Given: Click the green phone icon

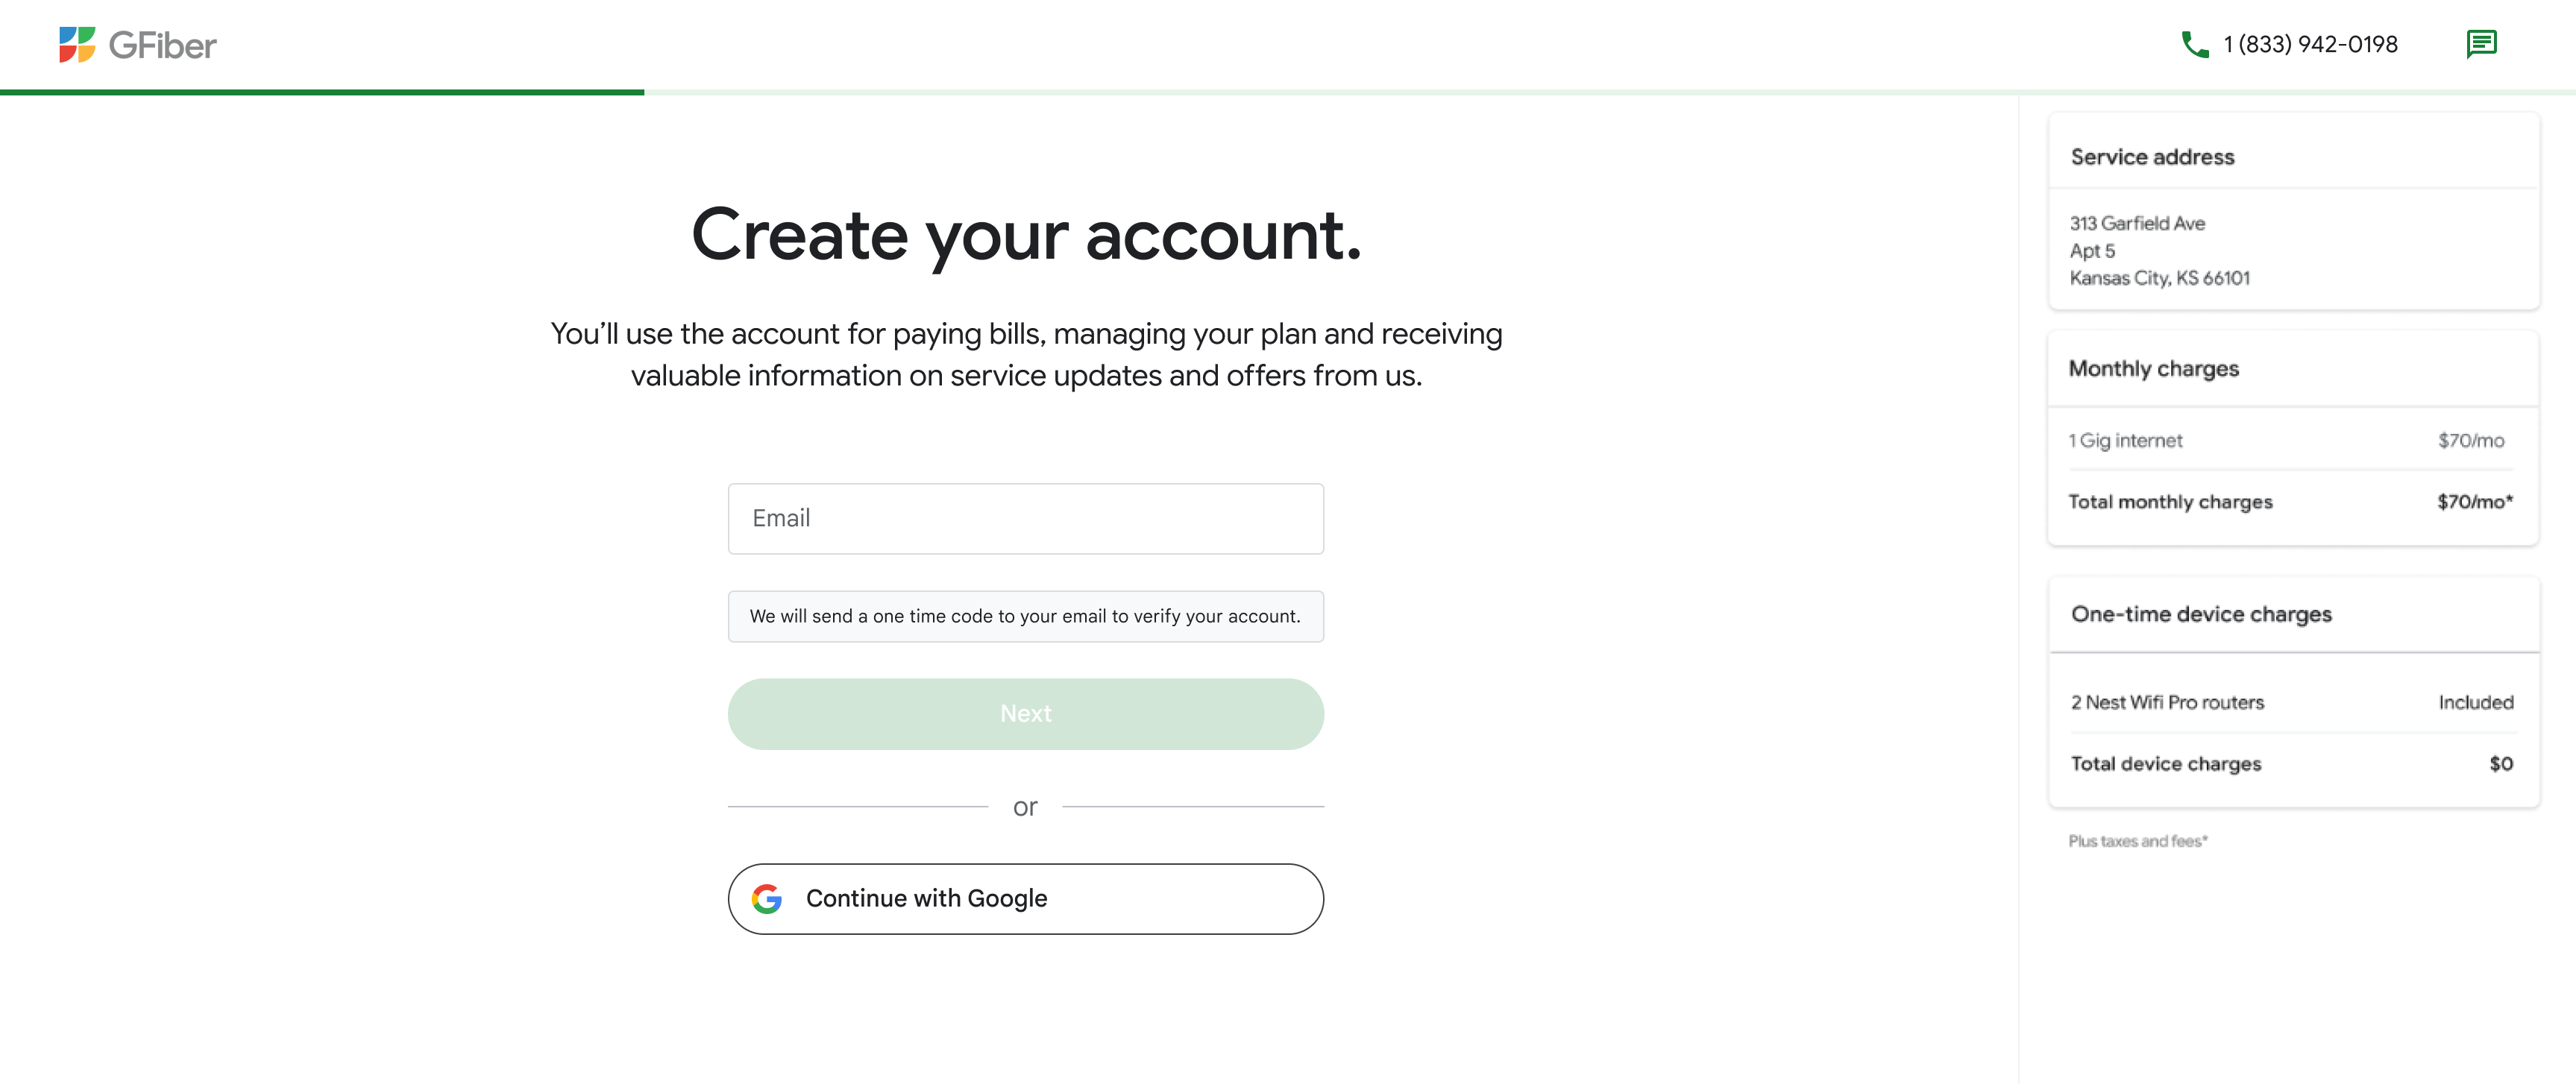Looking at the screenshot, I should pyautogui.click(x=2194, y=45).
